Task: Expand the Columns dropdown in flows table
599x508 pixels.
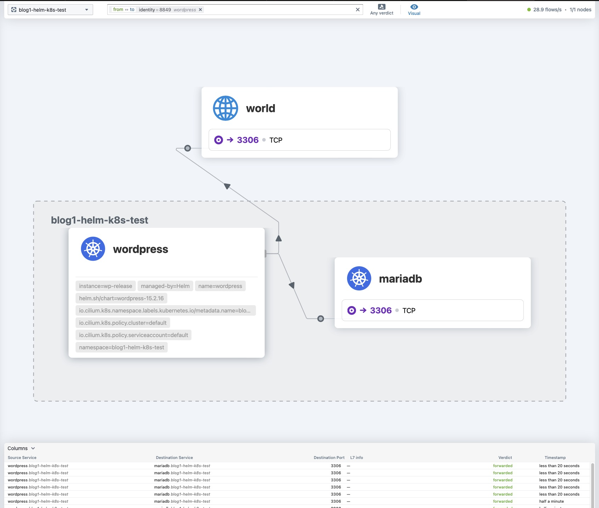Action: 21,448
